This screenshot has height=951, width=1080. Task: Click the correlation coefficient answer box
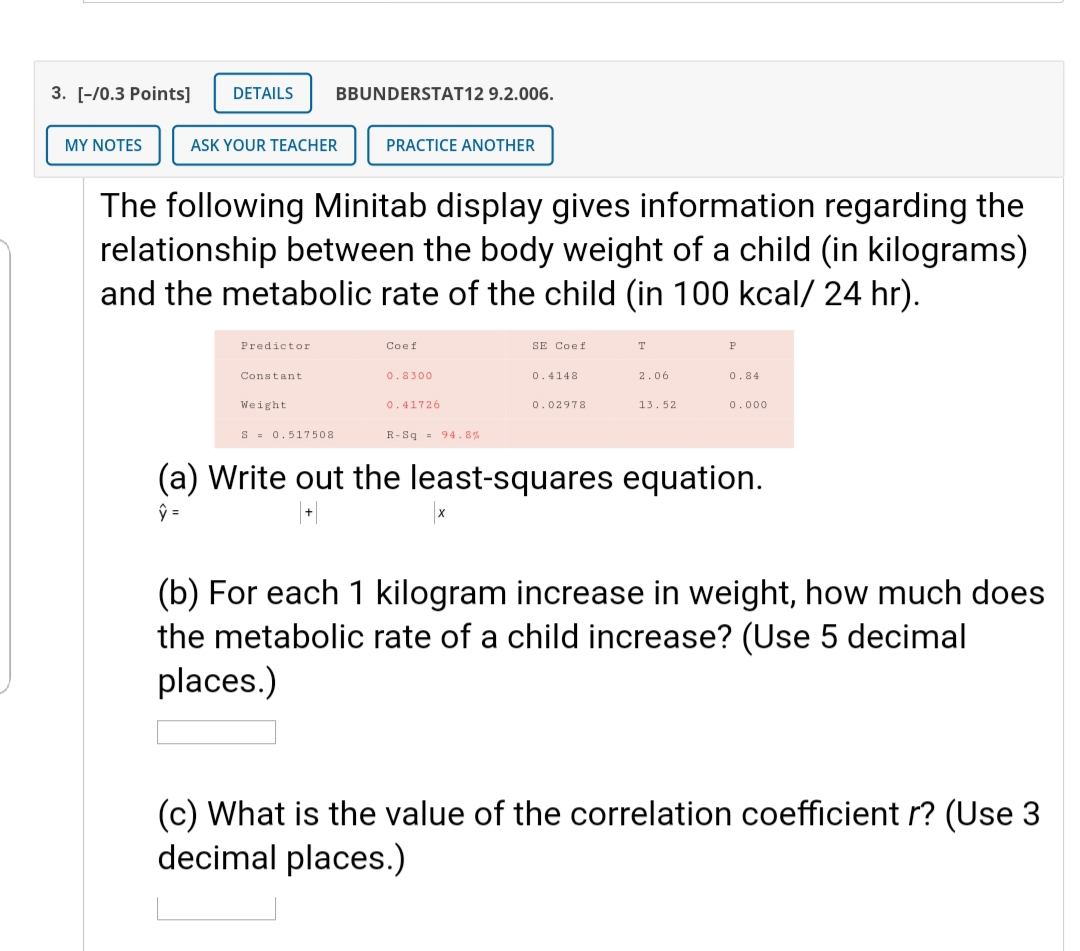pos(215,907)
